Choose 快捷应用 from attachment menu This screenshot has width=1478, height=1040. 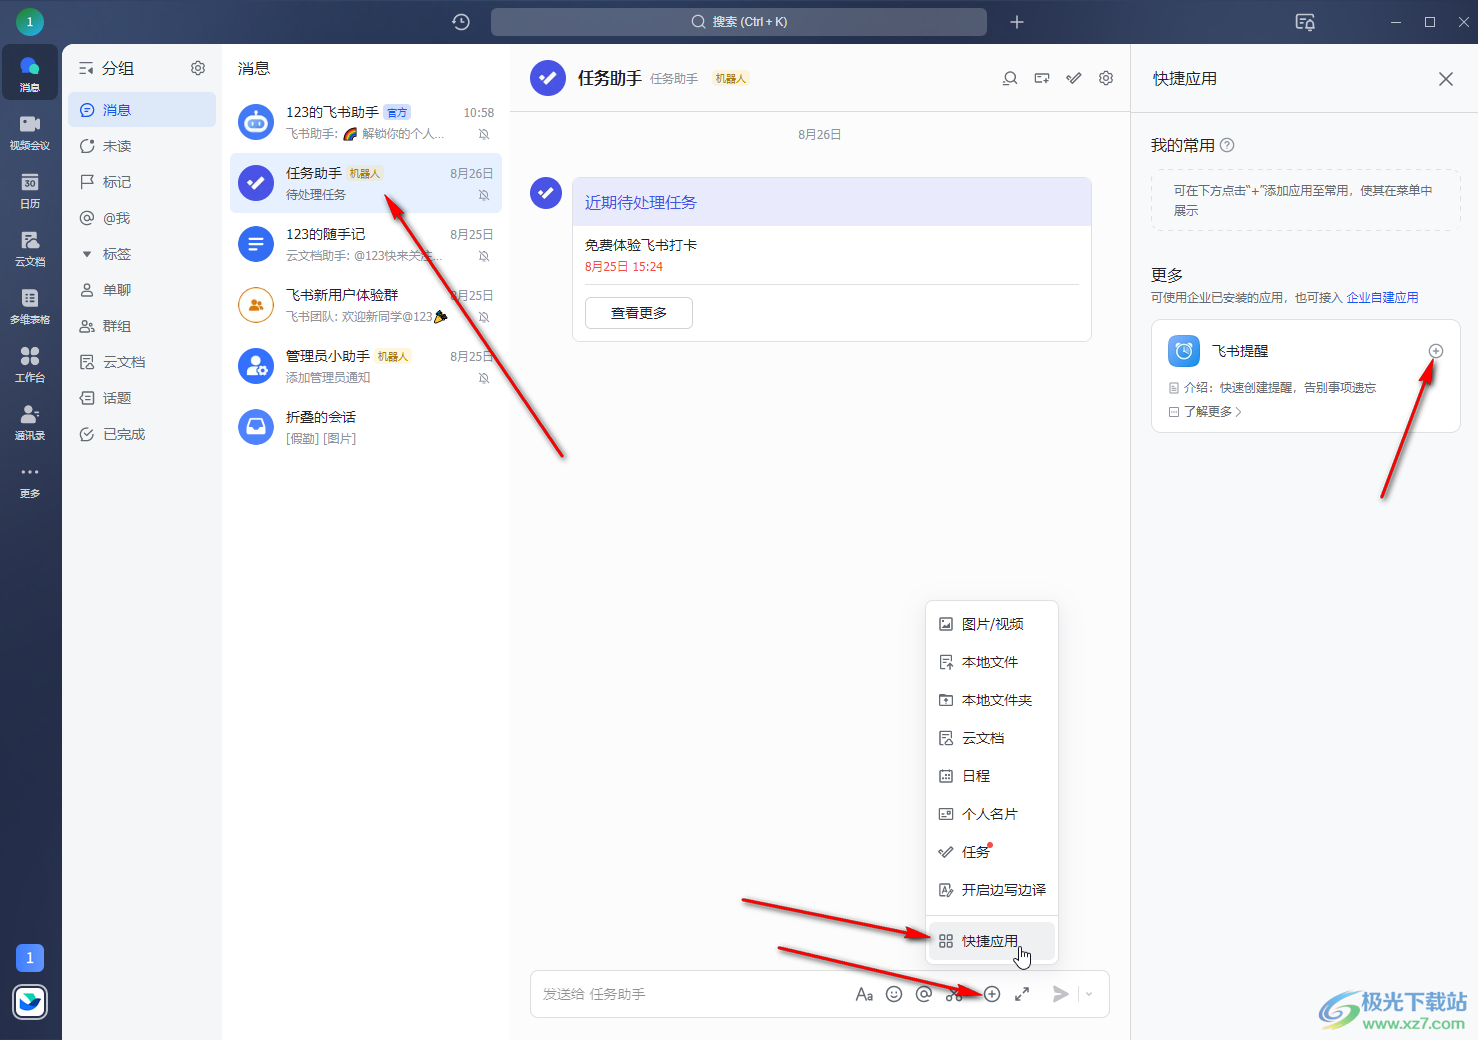point(992,941)
